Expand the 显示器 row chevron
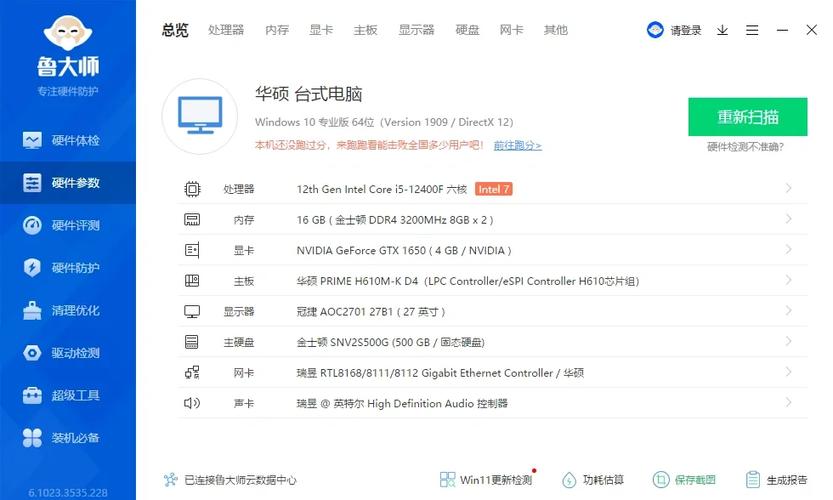The height and width of the screenshot is (500, 833). [788, 310]
